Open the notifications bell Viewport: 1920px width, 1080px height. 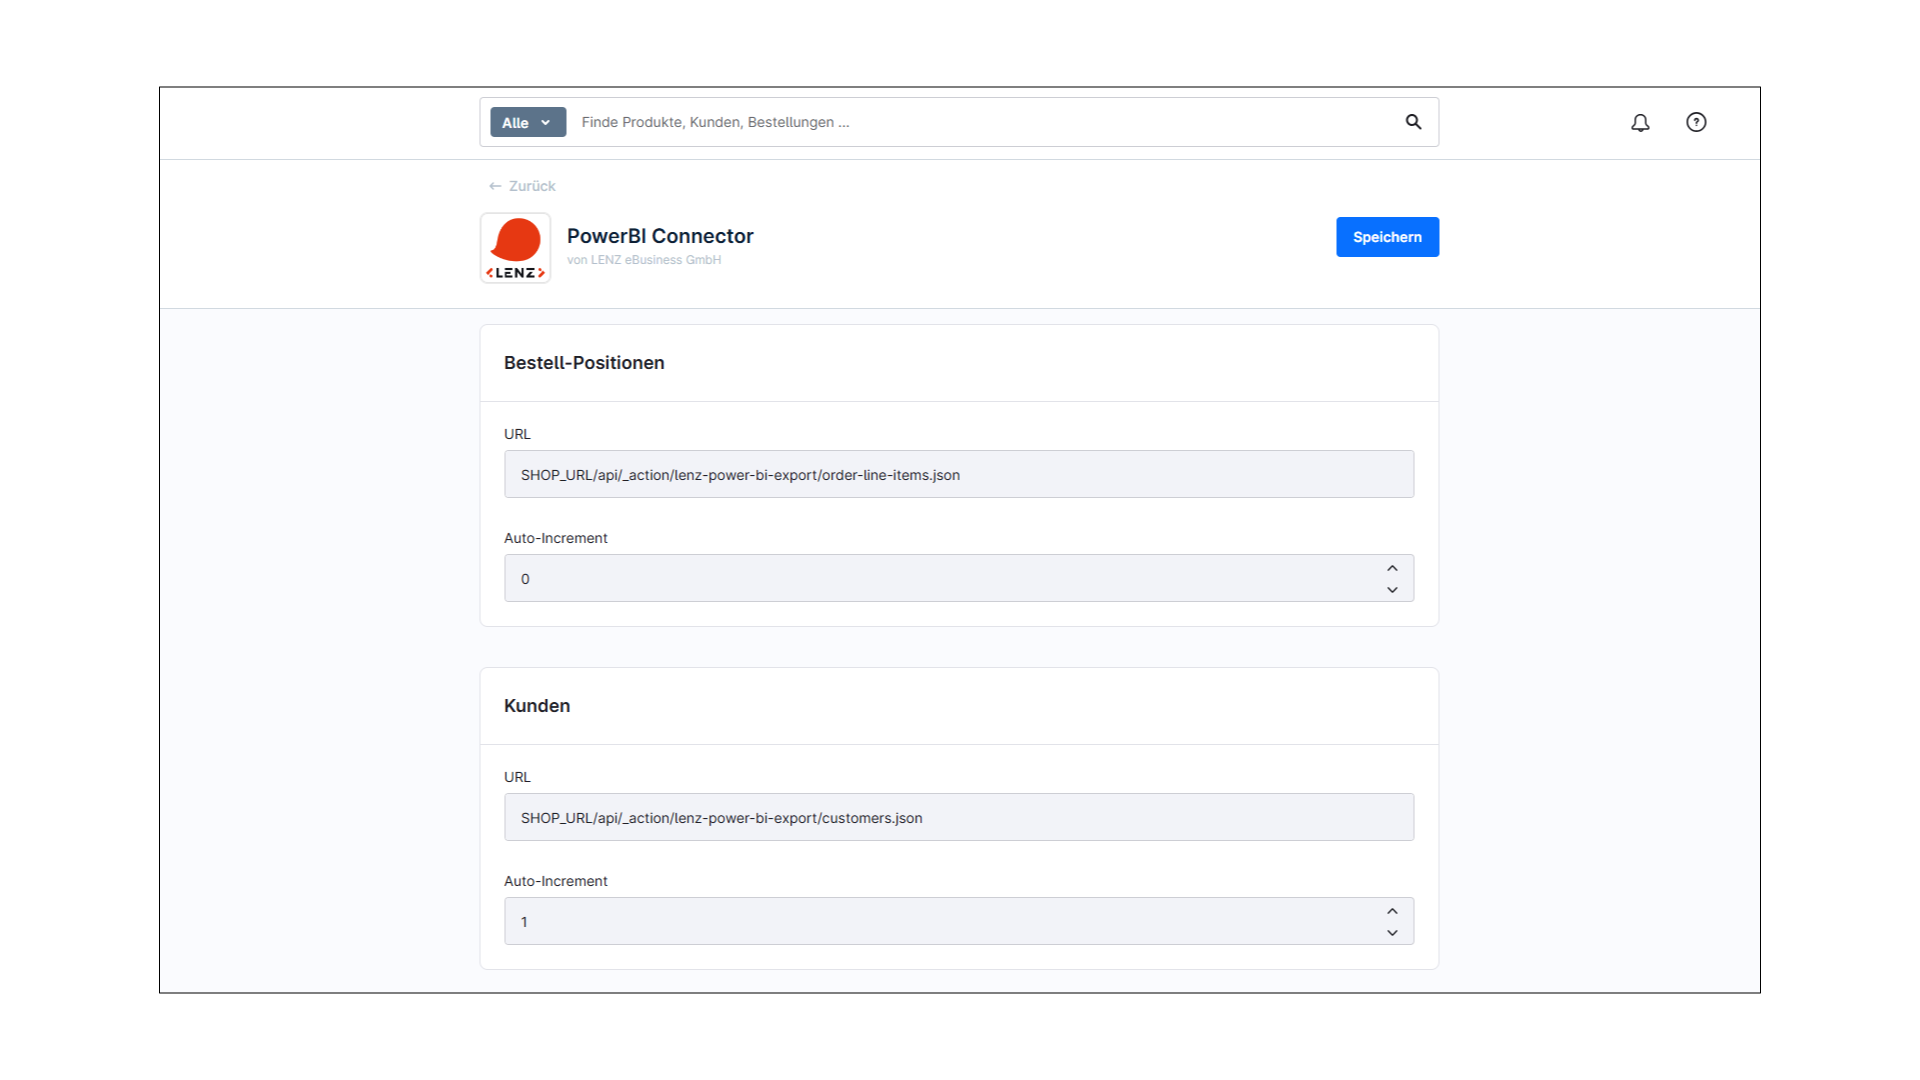[1640, 122]
